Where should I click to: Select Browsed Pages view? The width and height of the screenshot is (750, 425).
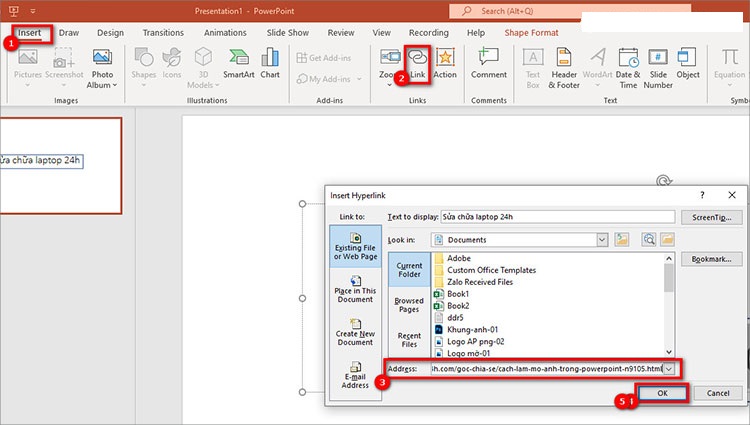tap(409, 305)
